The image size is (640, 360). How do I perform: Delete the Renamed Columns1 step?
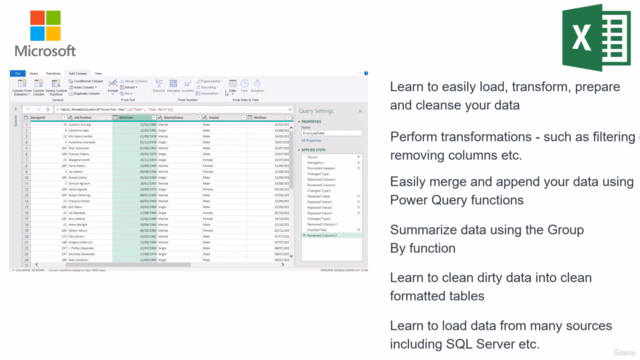click(x=304, y=236)
